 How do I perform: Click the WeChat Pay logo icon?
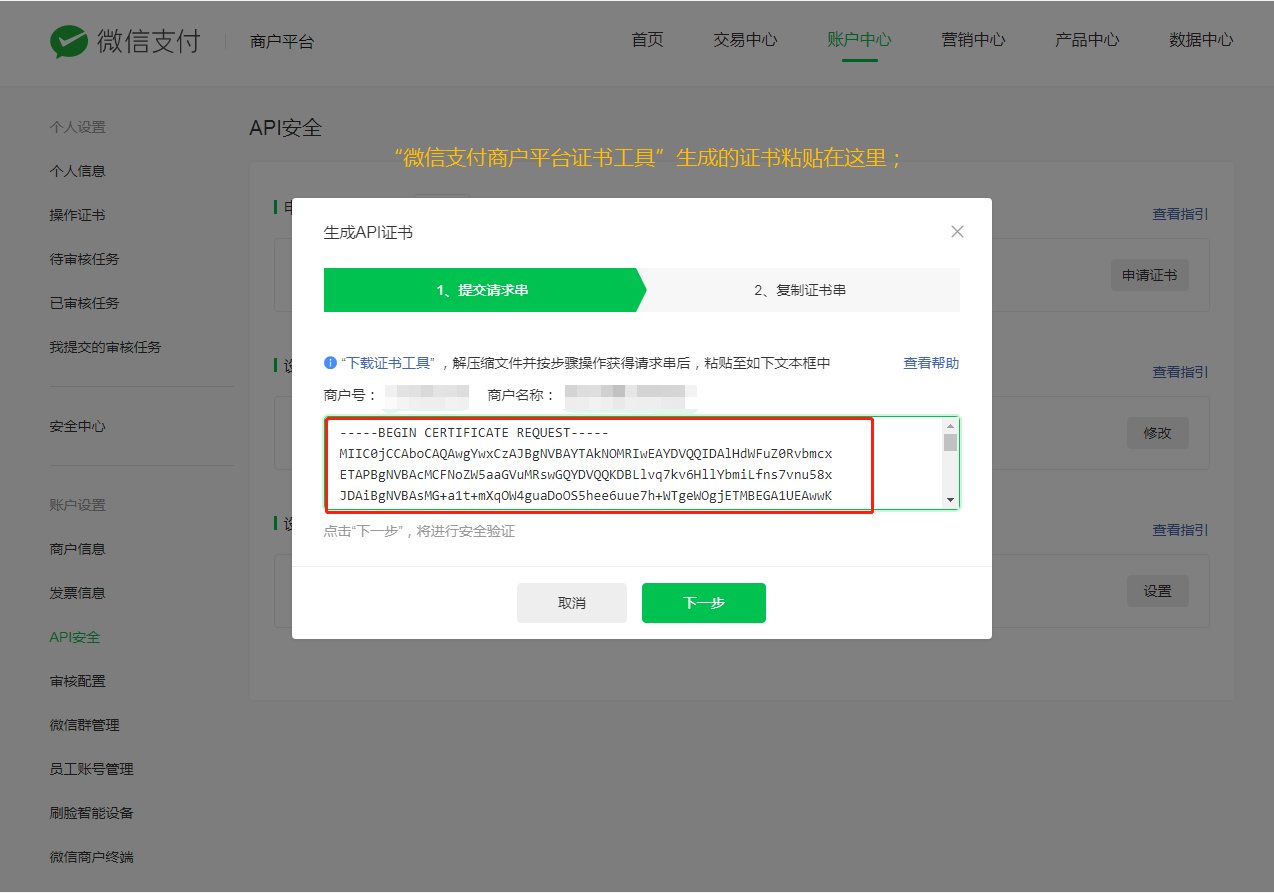click(69, 41)
